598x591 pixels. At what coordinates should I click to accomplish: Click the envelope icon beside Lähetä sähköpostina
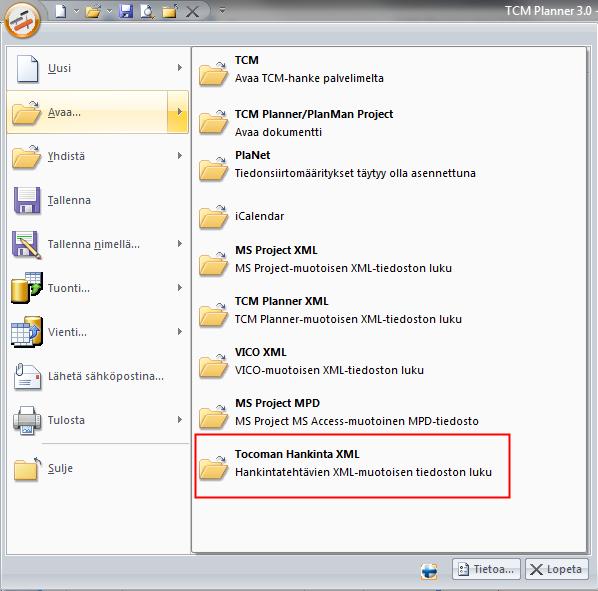pos(27,376)
